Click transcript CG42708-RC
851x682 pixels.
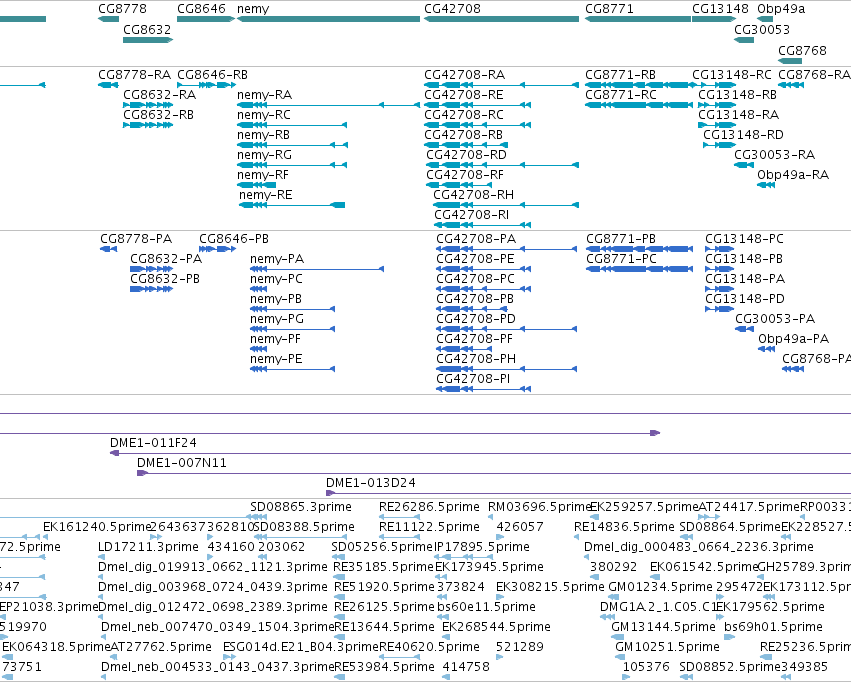(478, 125)
